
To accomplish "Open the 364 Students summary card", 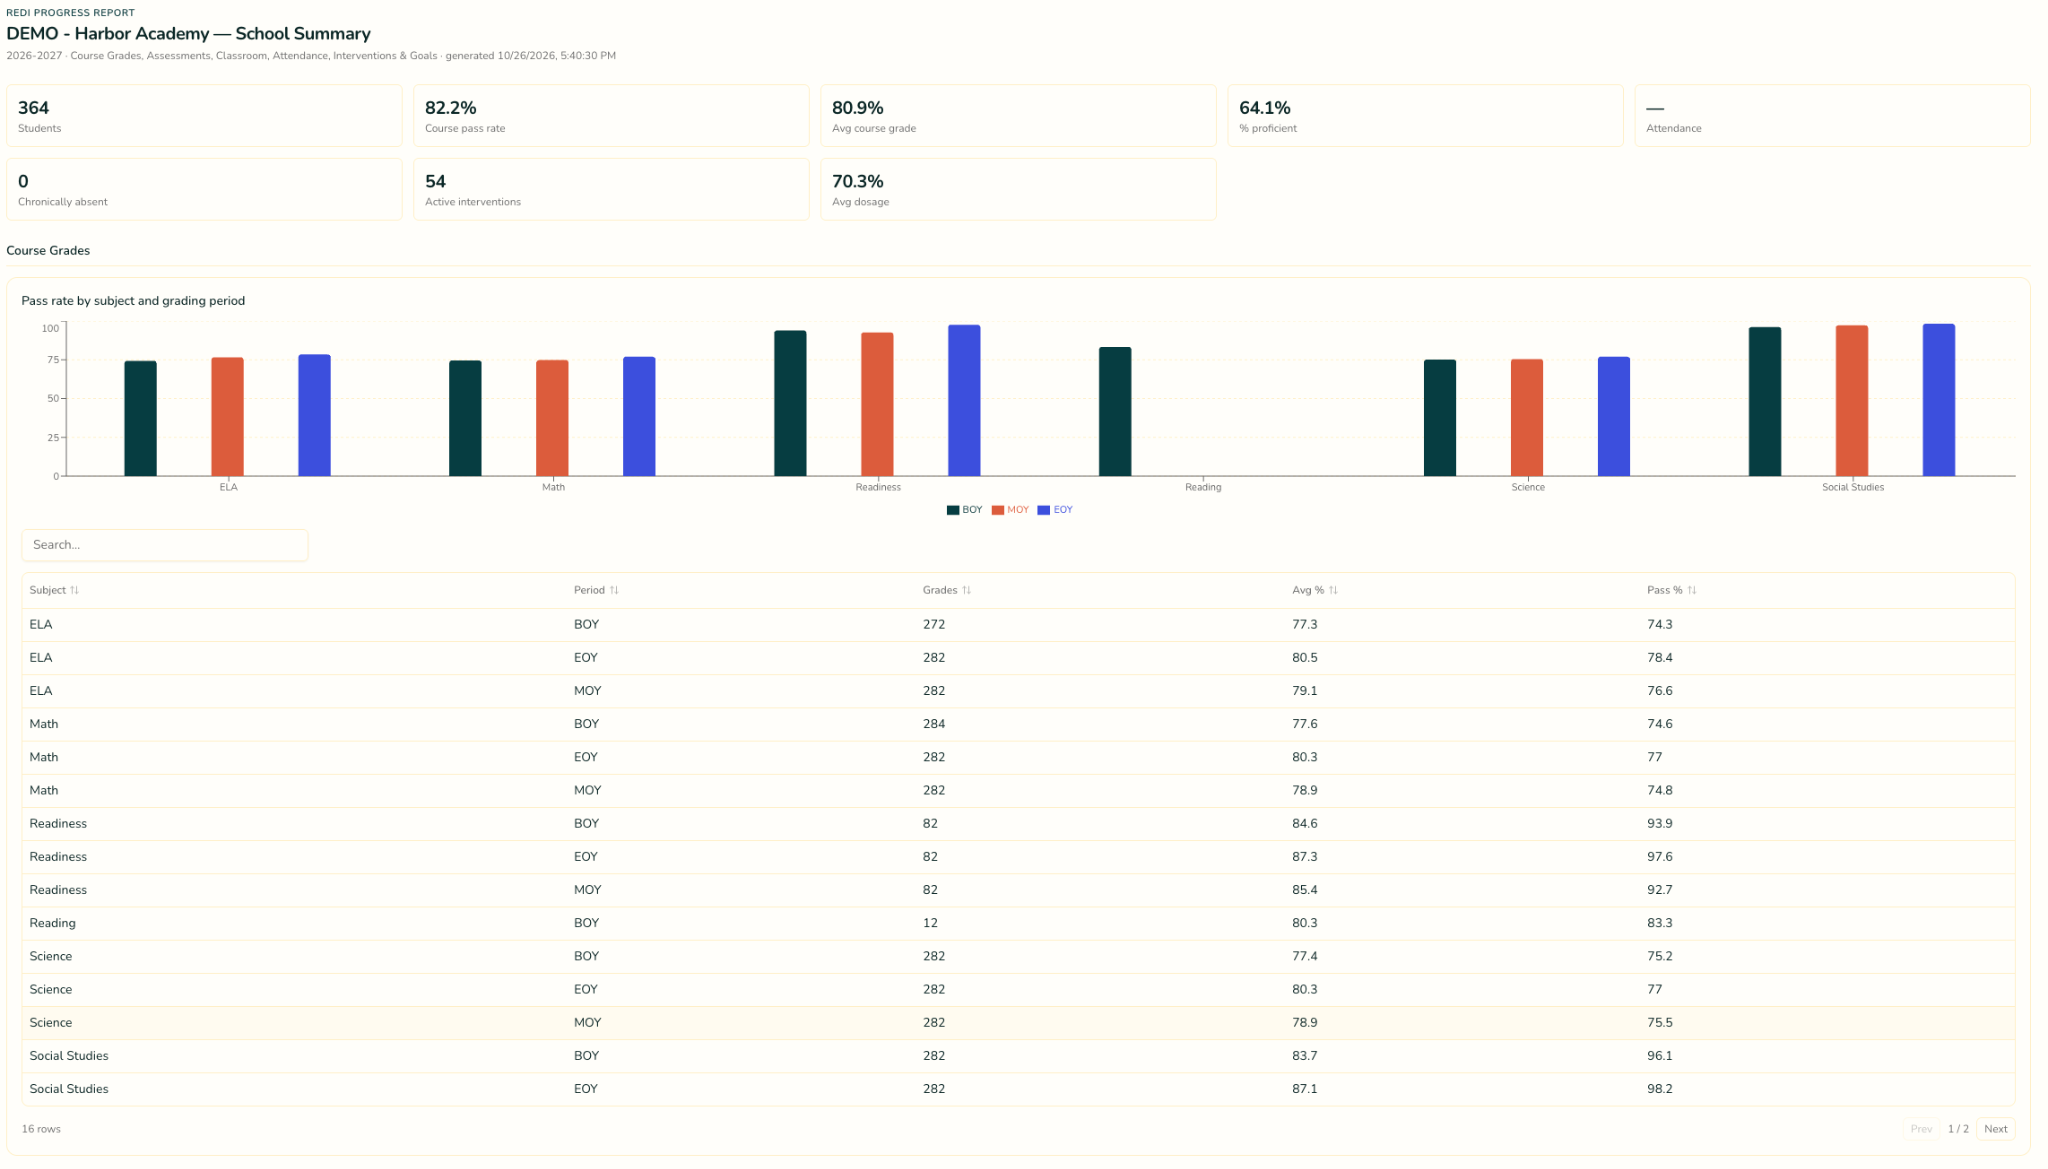I will coord(204,116).
